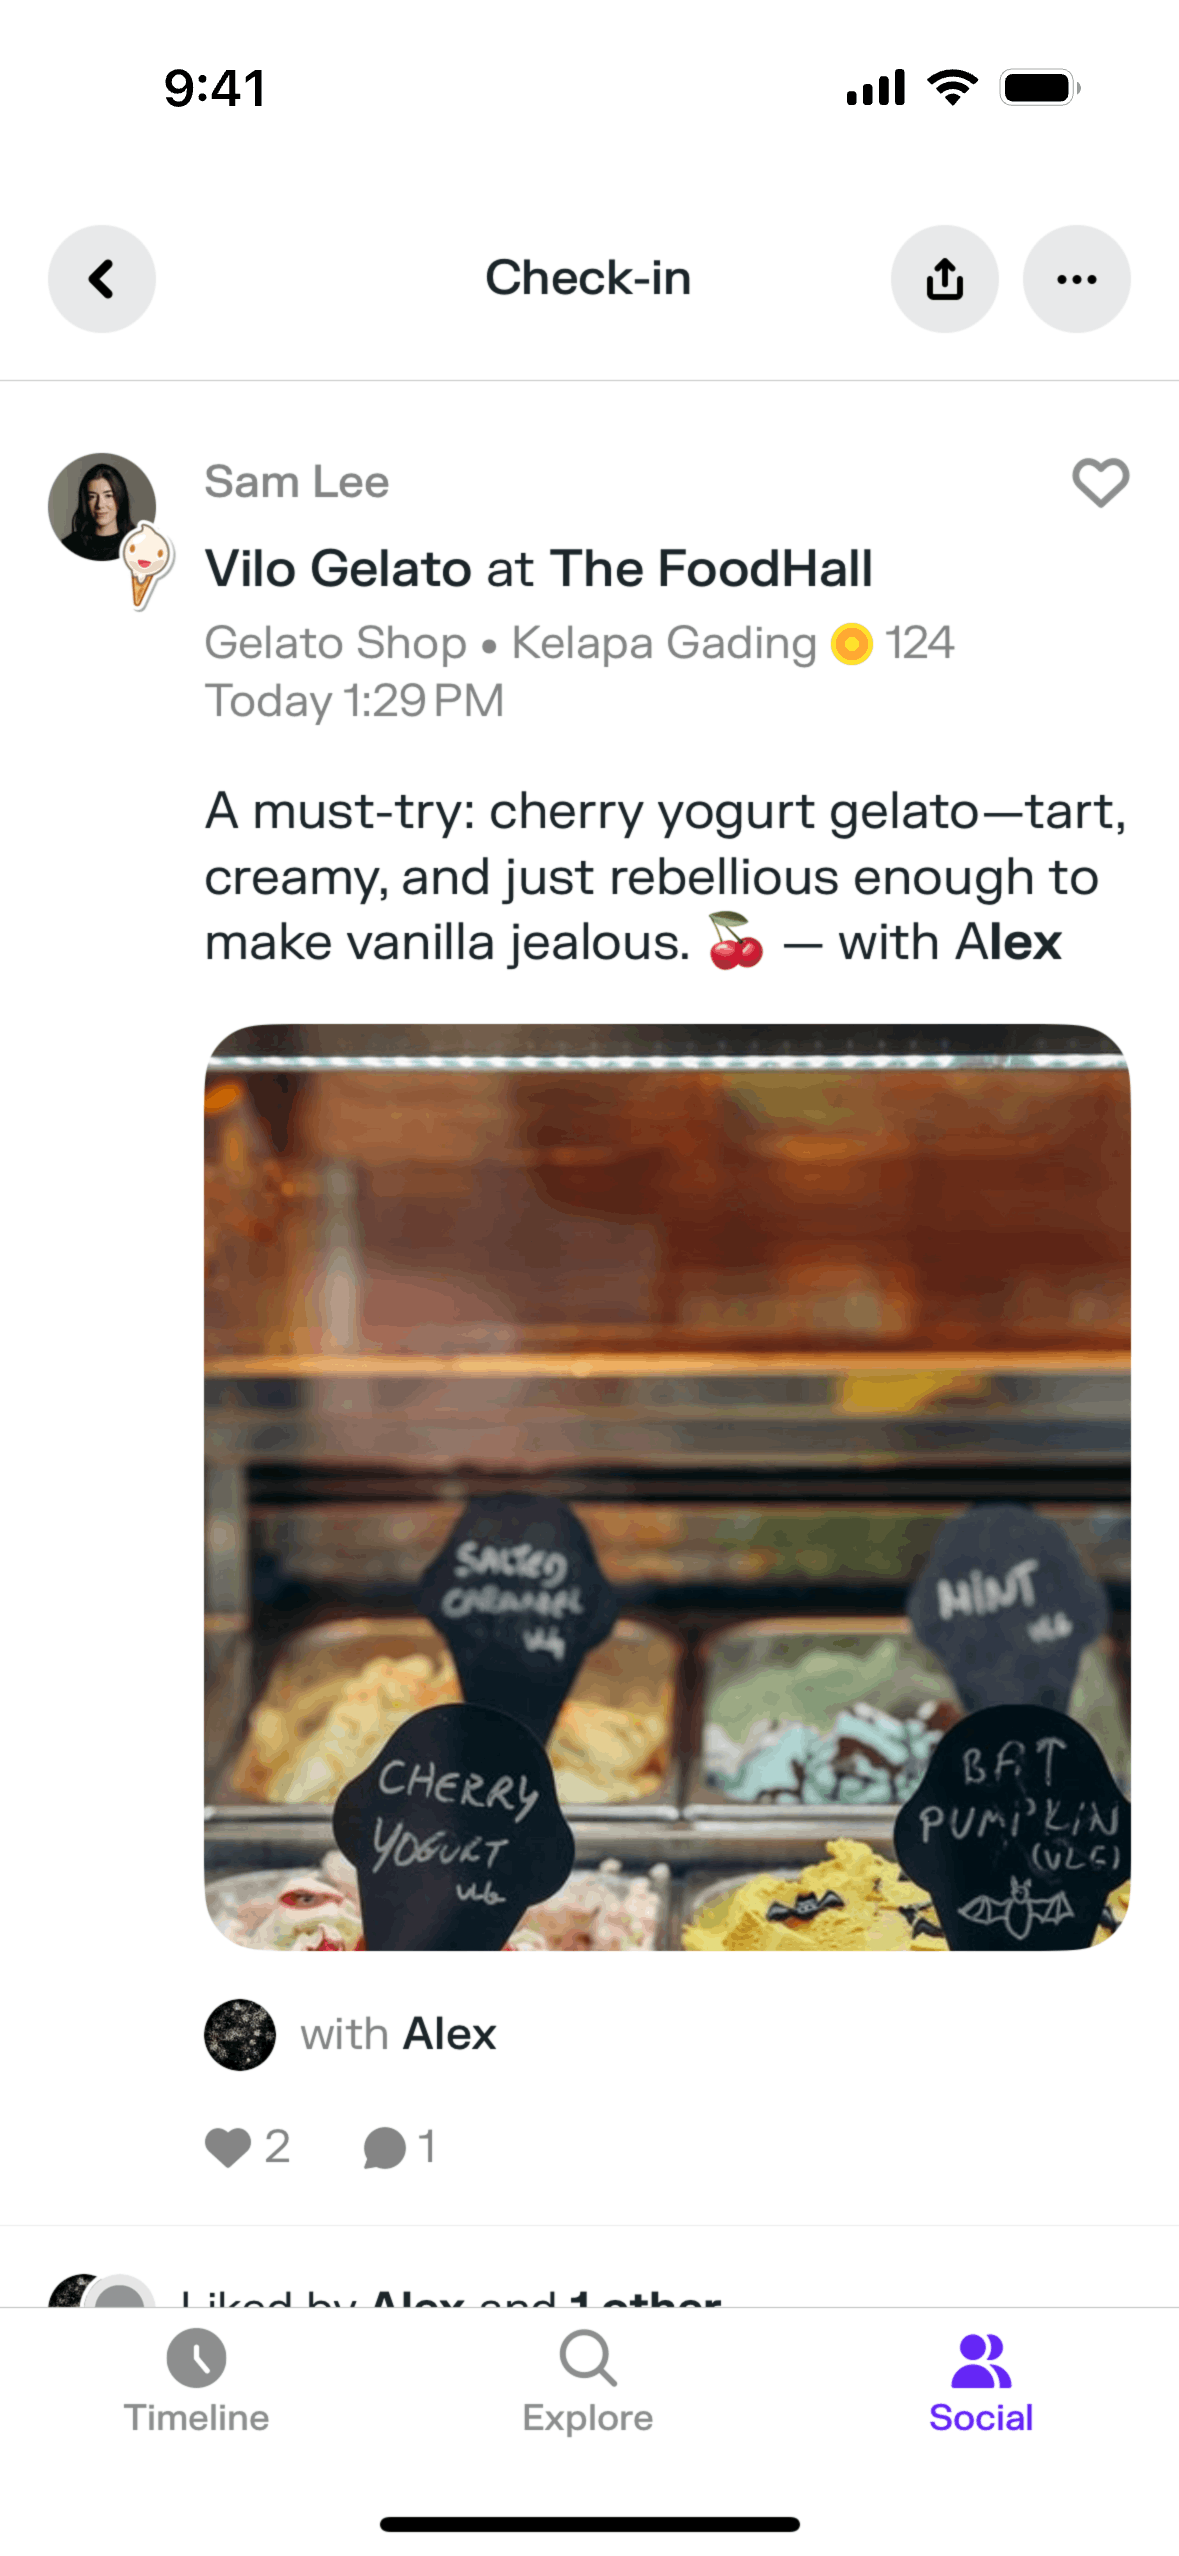Open Sam Lee's profile picture
This screenshot has height=2556, width=1179.
pyautogui.click(x=102, y=507)
